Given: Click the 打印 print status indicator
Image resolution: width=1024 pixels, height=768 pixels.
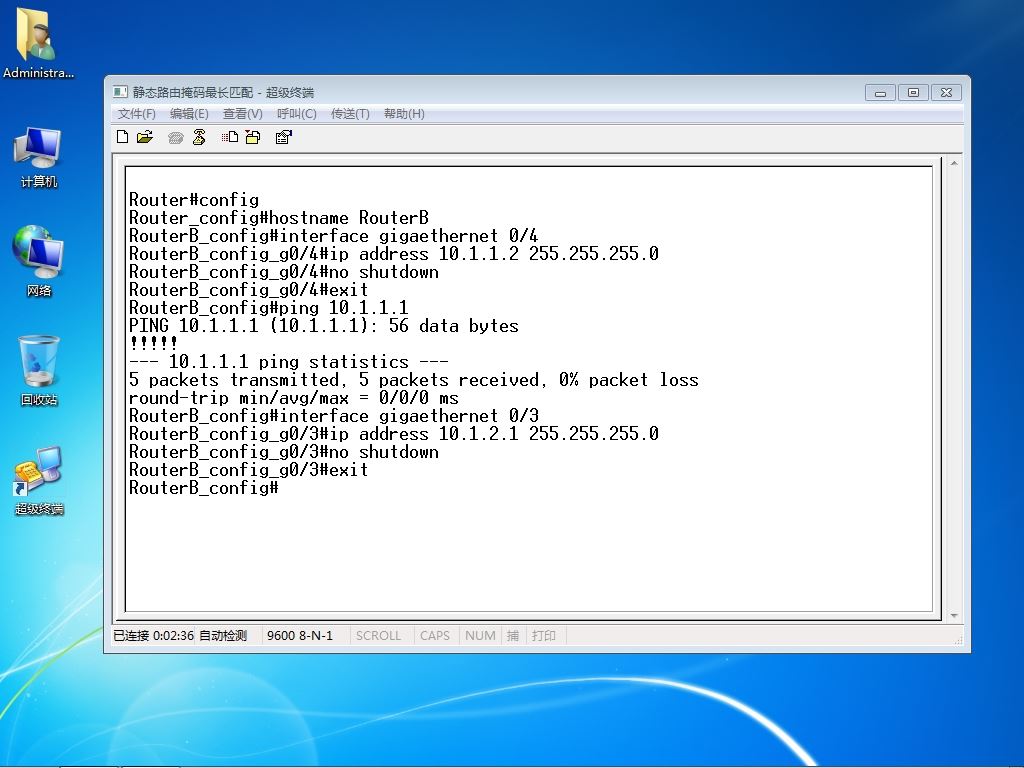Looking at the screenshot, I should [543, 635].
